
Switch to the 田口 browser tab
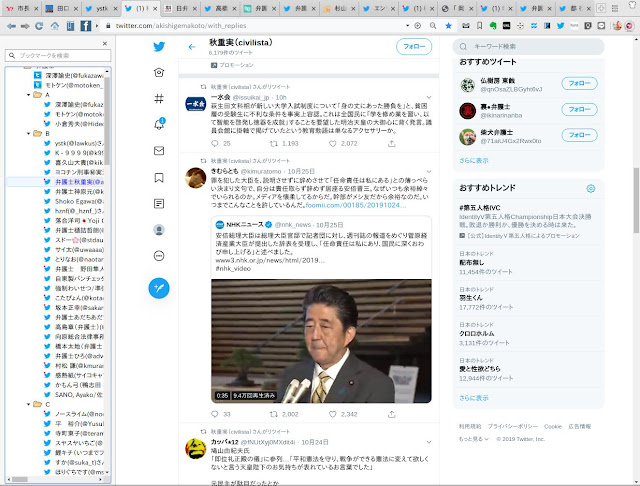[x=62, y=8]
